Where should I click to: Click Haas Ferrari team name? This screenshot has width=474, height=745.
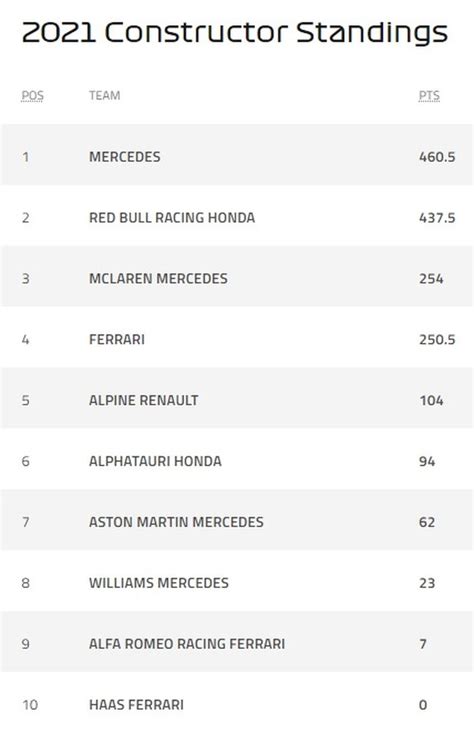[136, 704]
